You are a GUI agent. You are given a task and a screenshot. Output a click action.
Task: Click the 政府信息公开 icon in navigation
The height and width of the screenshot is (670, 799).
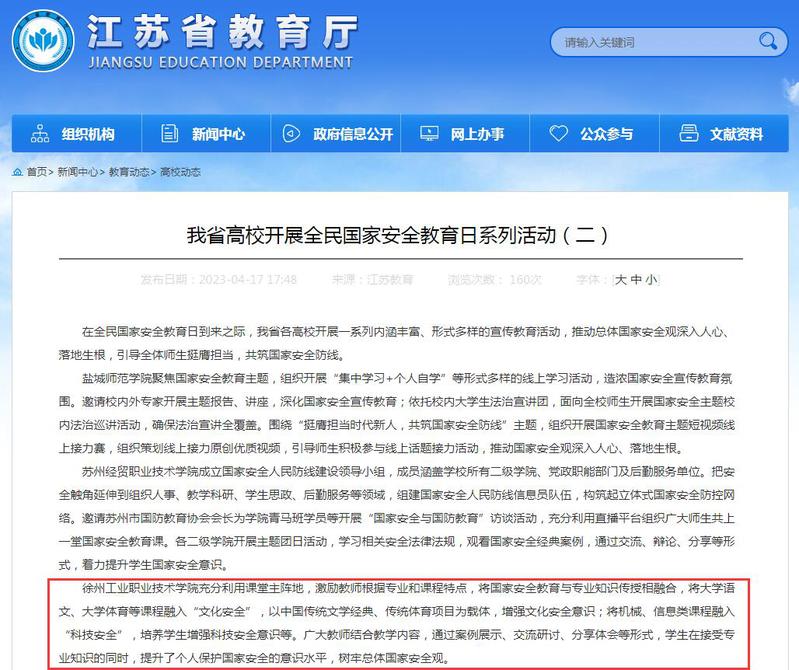[292, 134]
